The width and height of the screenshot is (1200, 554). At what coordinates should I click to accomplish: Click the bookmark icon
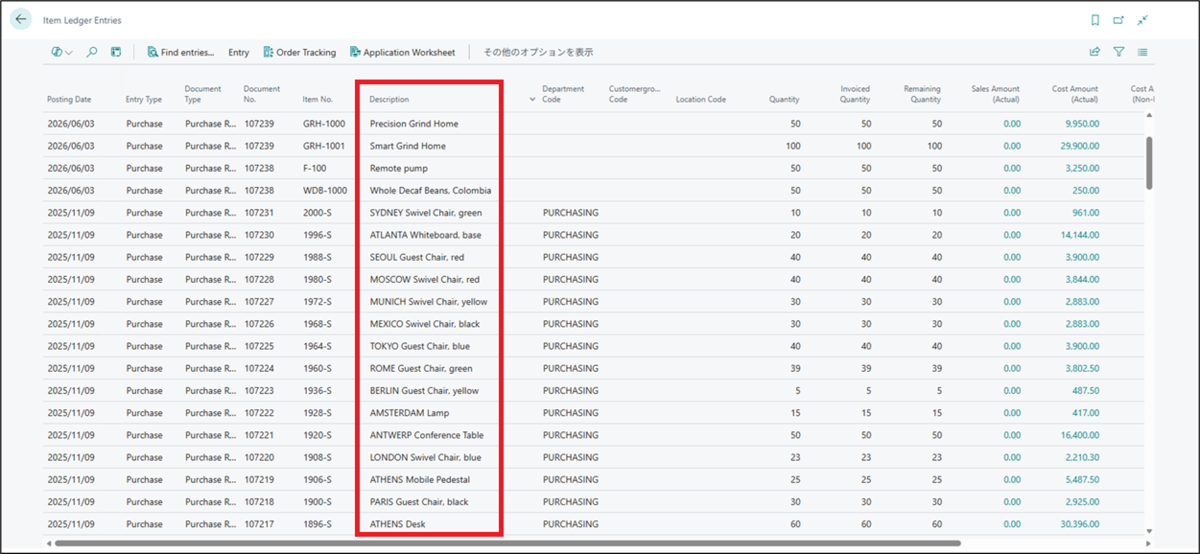[1095, 20]
